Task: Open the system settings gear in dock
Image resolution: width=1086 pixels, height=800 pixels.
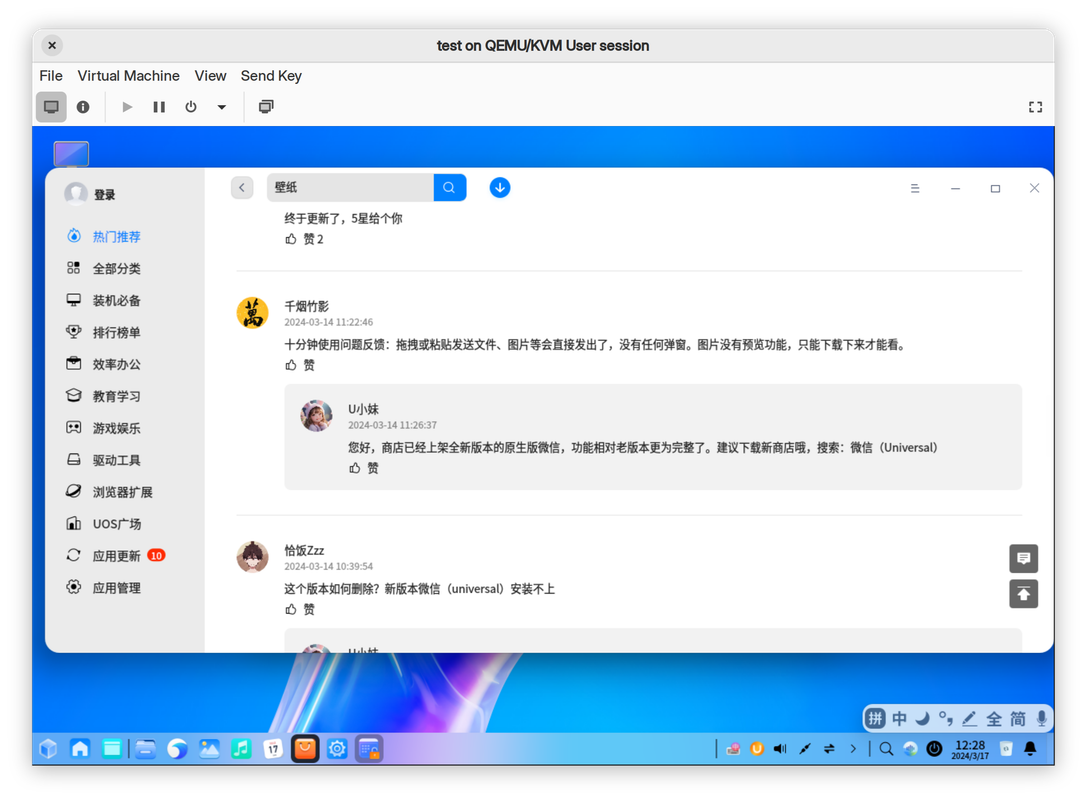Action: [337, 749]
